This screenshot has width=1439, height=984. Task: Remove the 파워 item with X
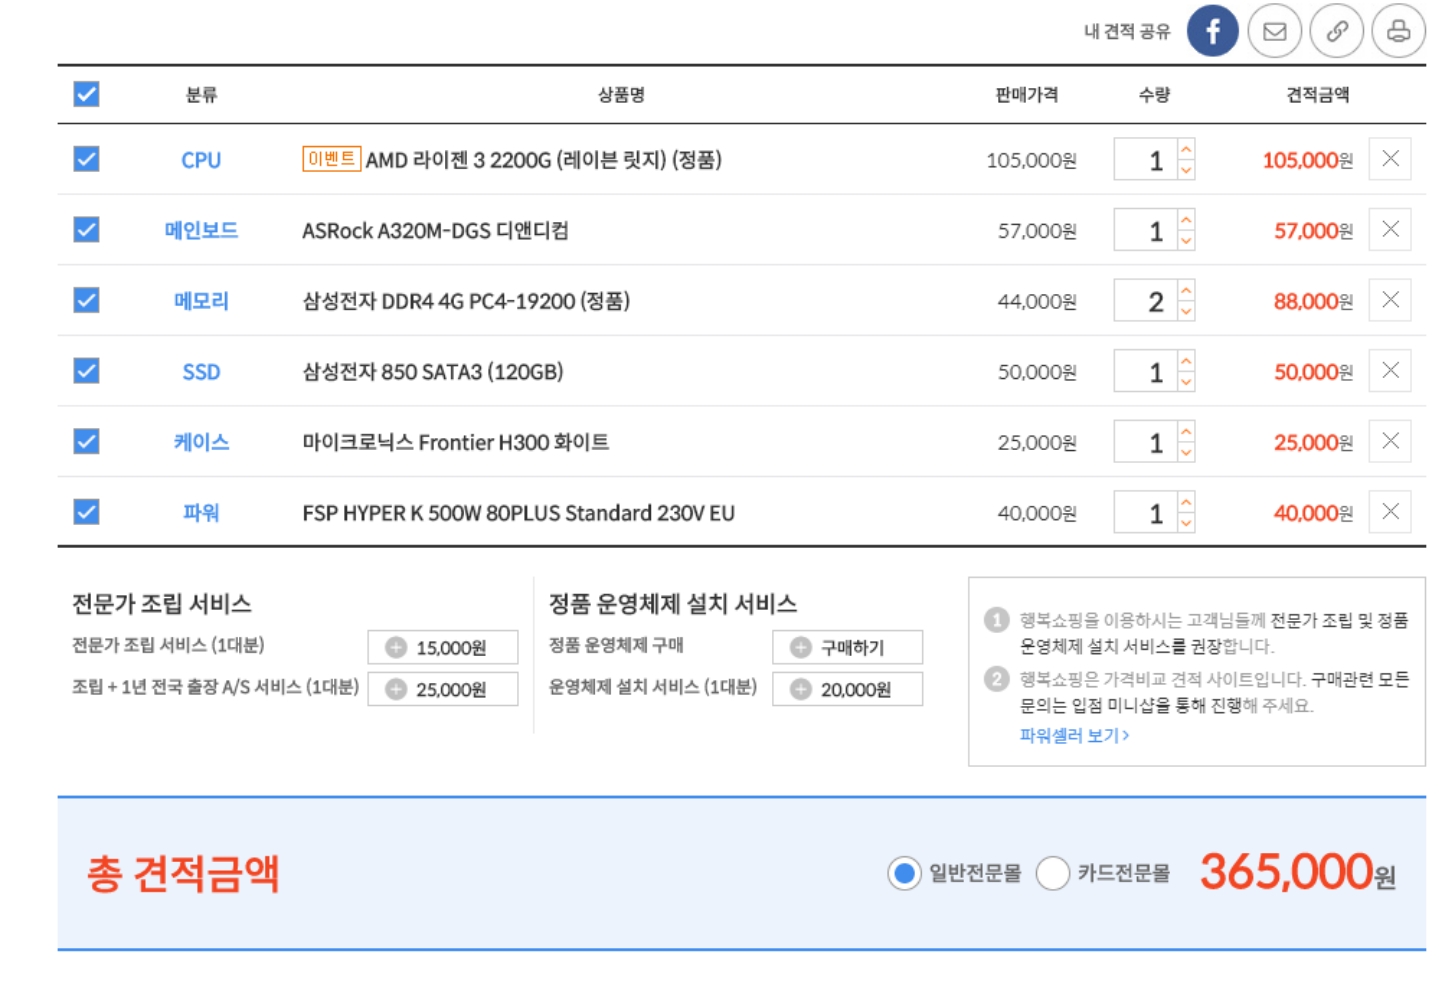(1390, 512)
